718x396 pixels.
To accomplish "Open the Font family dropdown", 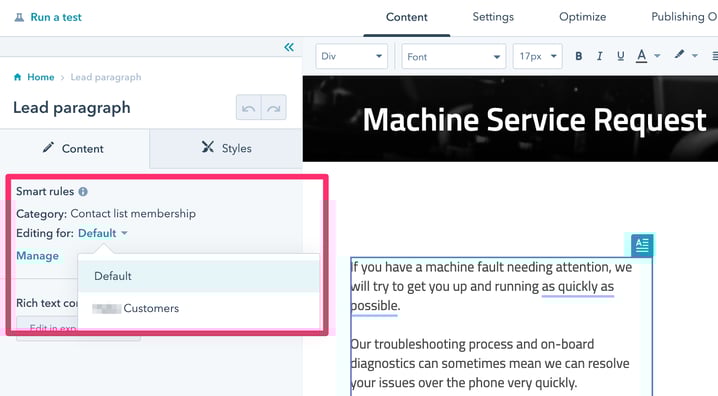I will (454, 56).
